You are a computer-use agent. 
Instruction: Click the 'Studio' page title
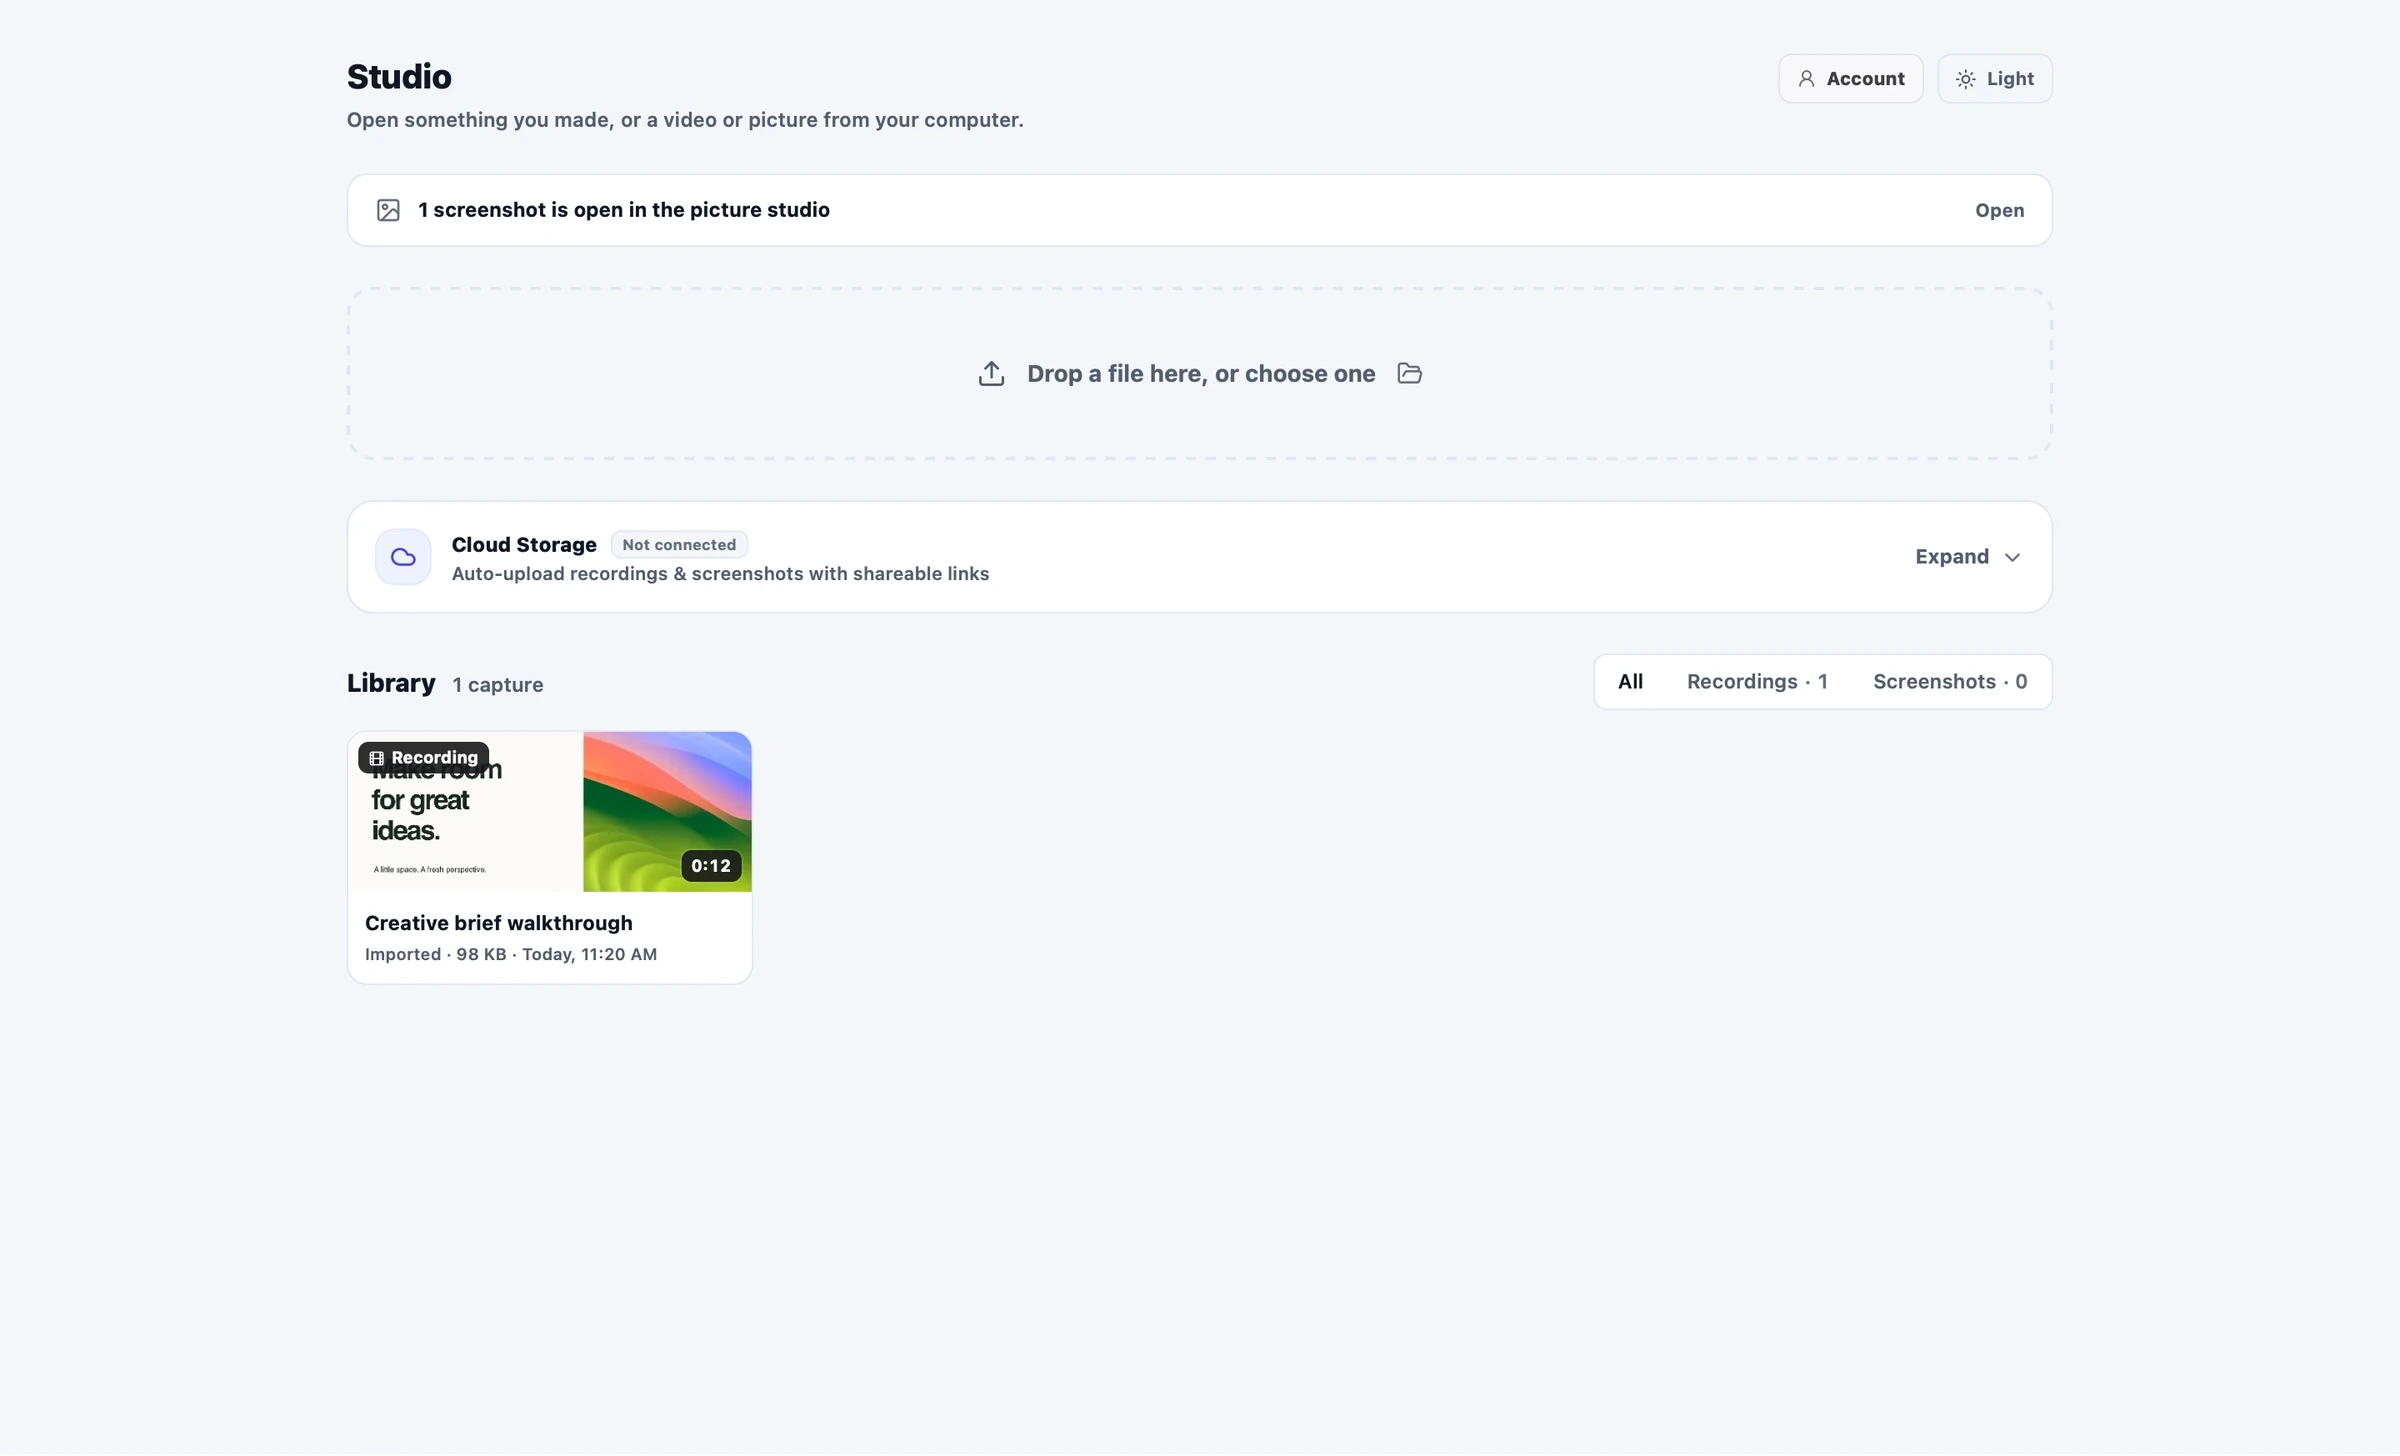pyautogui.click(x=399, y=77)
